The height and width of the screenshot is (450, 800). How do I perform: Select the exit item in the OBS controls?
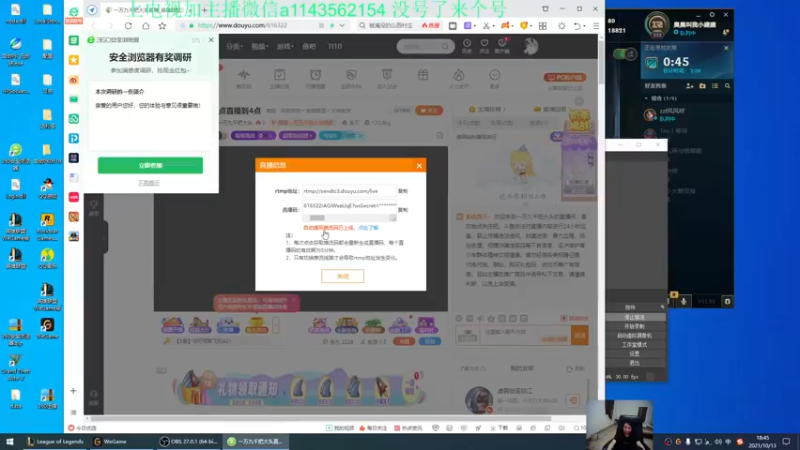click(x=634, y=363)
